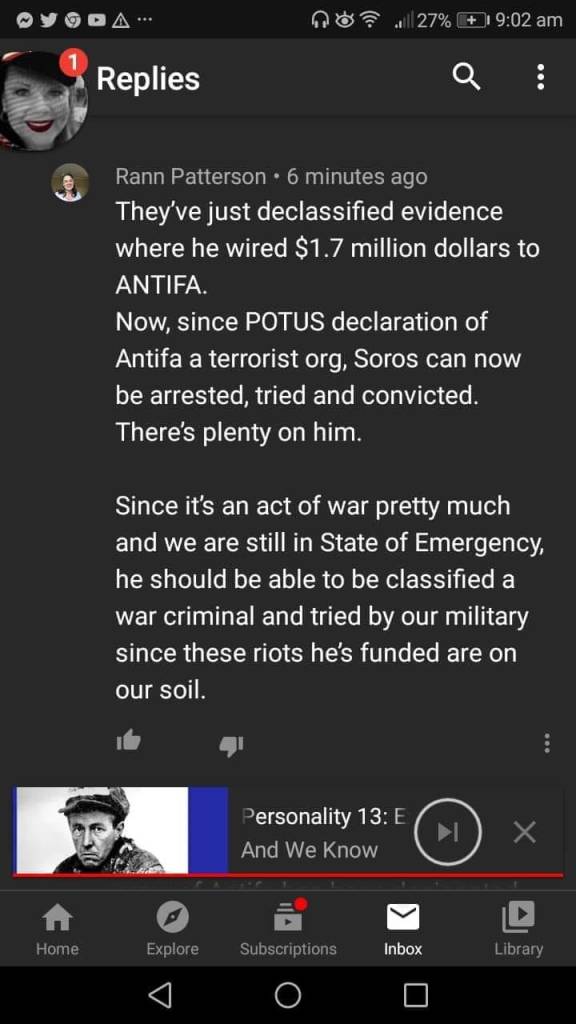Tap the profile picture with notification badge
The width and height of the screenshot is (576, 1024).
coord(43,98)
